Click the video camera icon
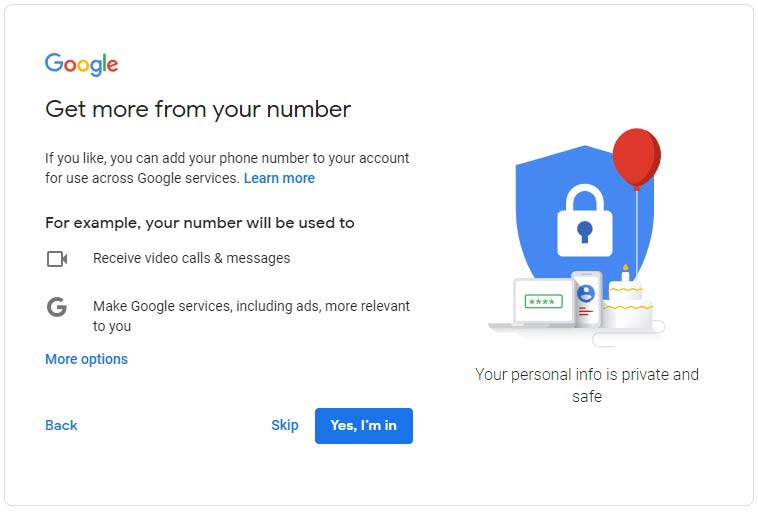This screenshot has height=513, width=758. [57, 259]
